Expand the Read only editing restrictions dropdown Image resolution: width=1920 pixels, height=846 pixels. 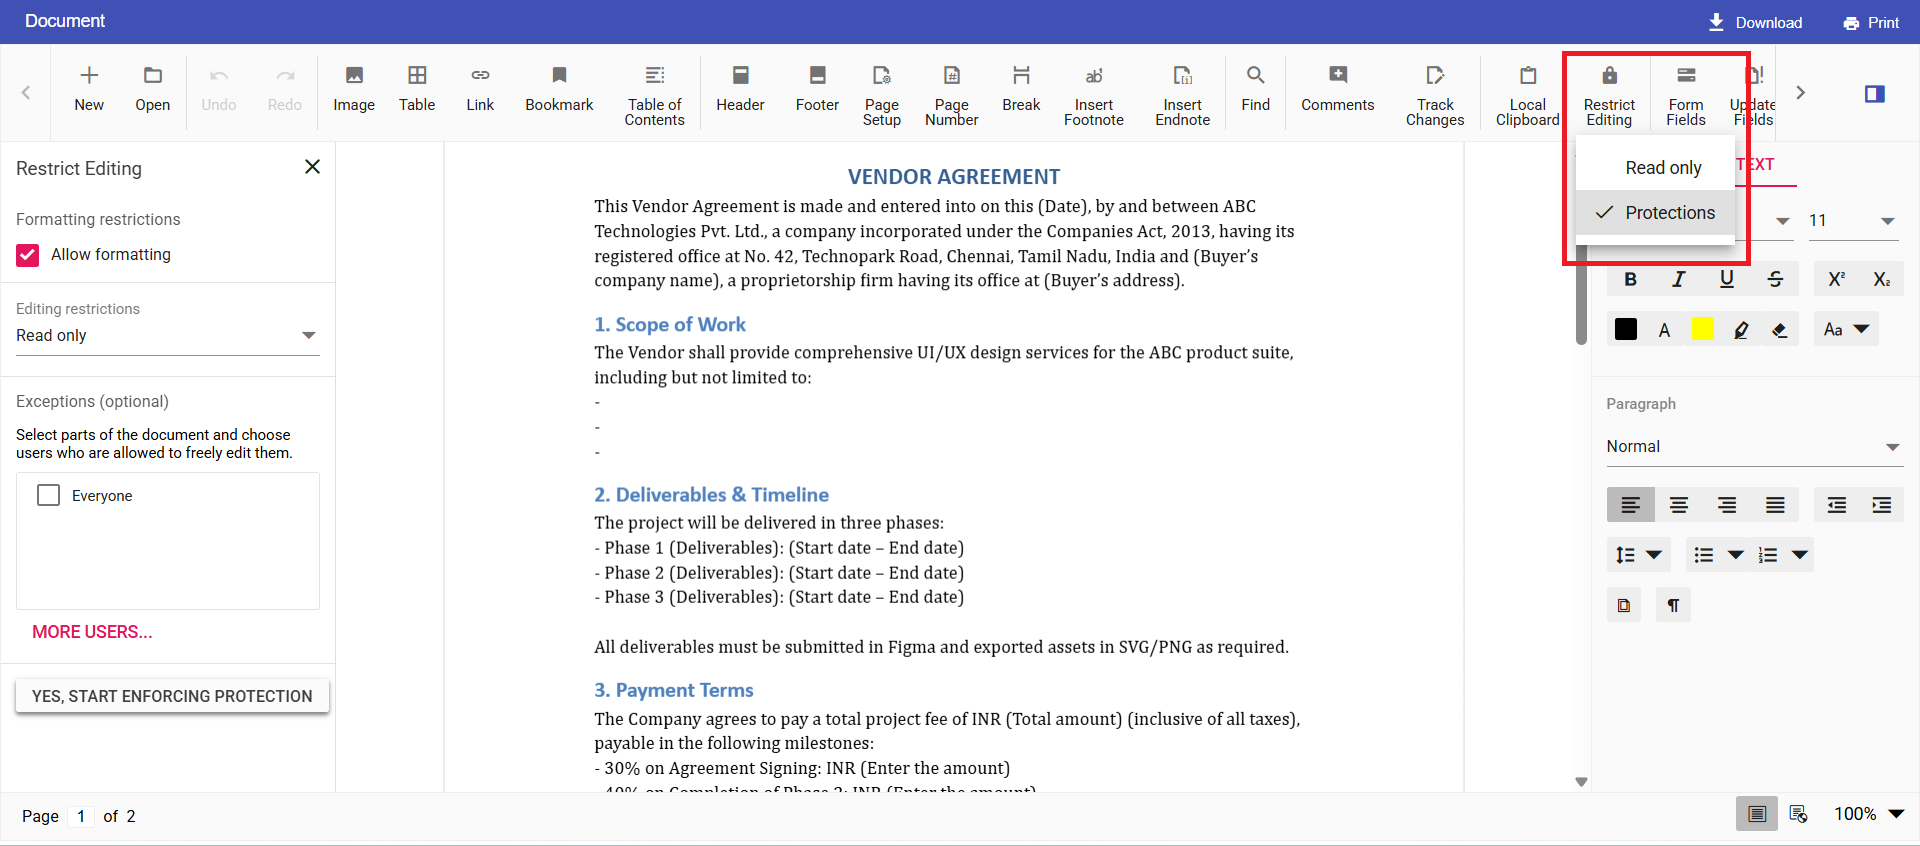pos(308,336)
